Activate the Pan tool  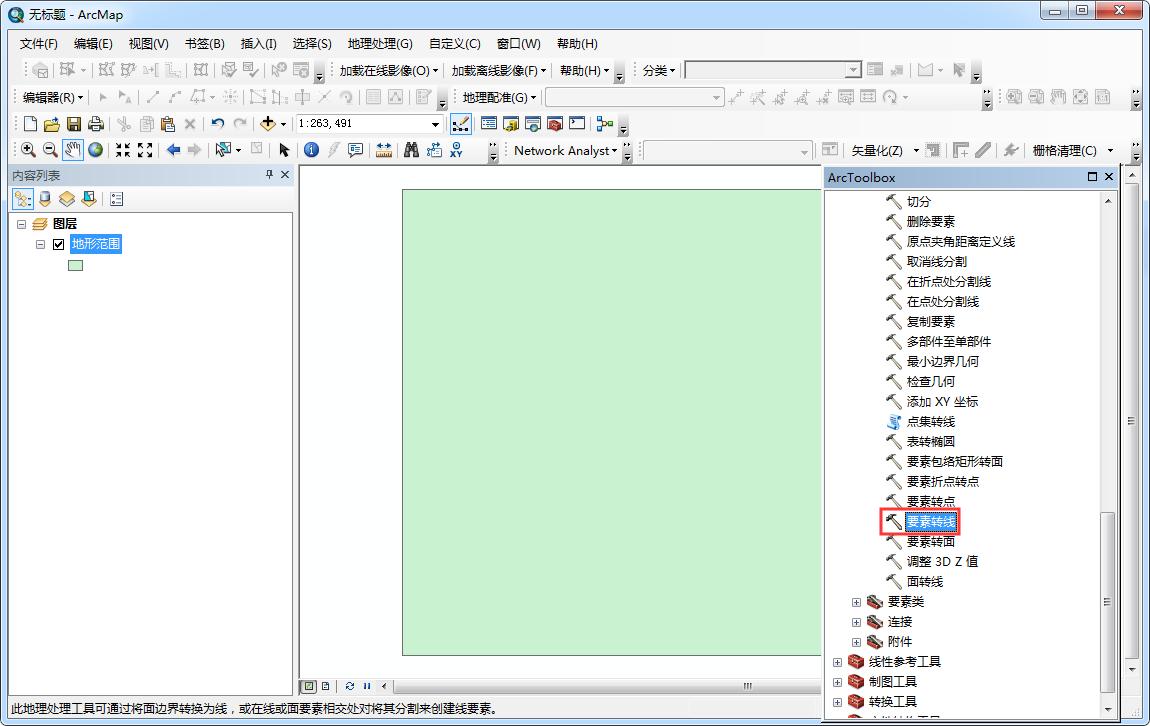click(70, 150)
